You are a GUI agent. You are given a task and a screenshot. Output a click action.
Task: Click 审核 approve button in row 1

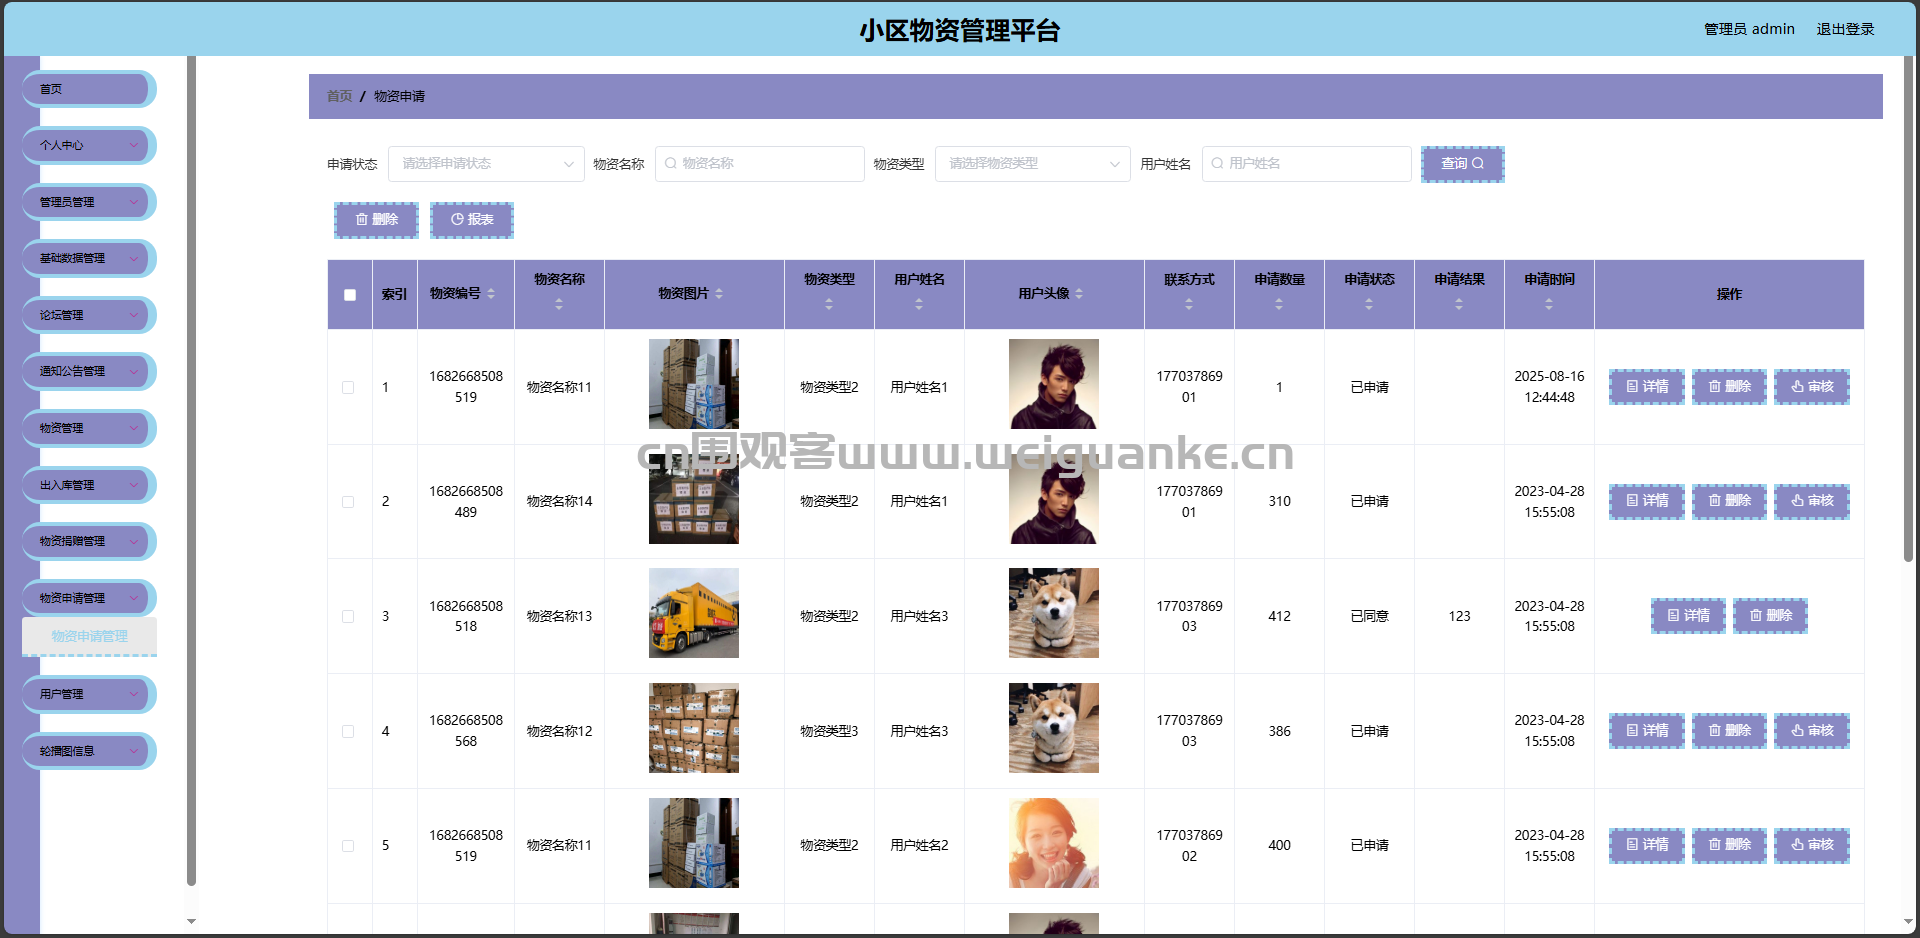(x=1812, y=387)
